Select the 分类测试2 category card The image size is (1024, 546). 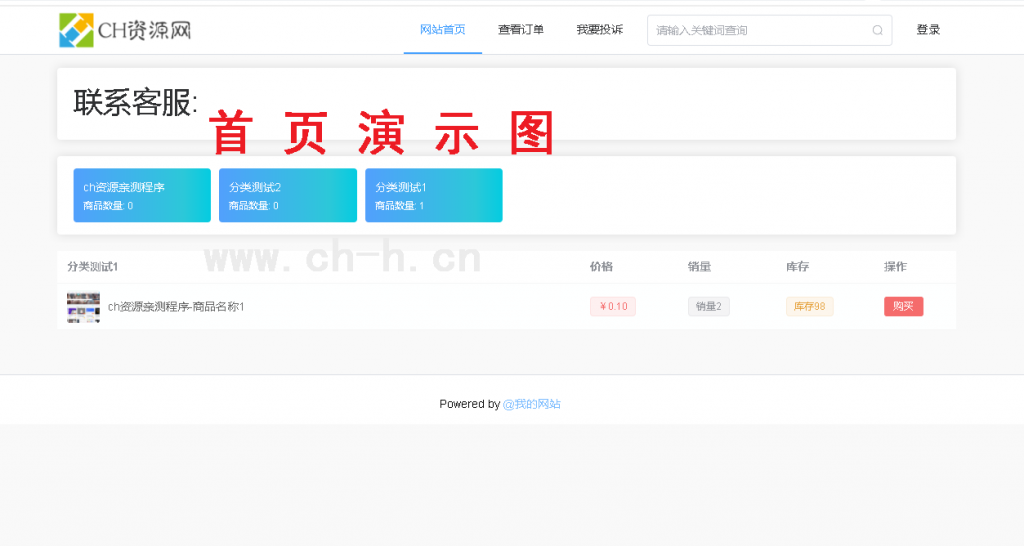[x=288, y=195]
